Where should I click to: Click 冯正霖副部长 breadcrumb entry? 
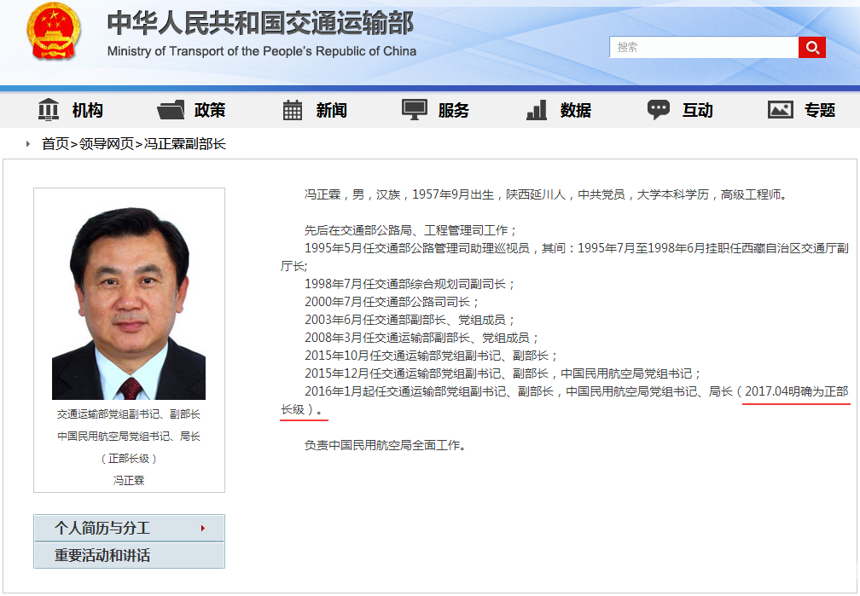[x=185, y=144]
